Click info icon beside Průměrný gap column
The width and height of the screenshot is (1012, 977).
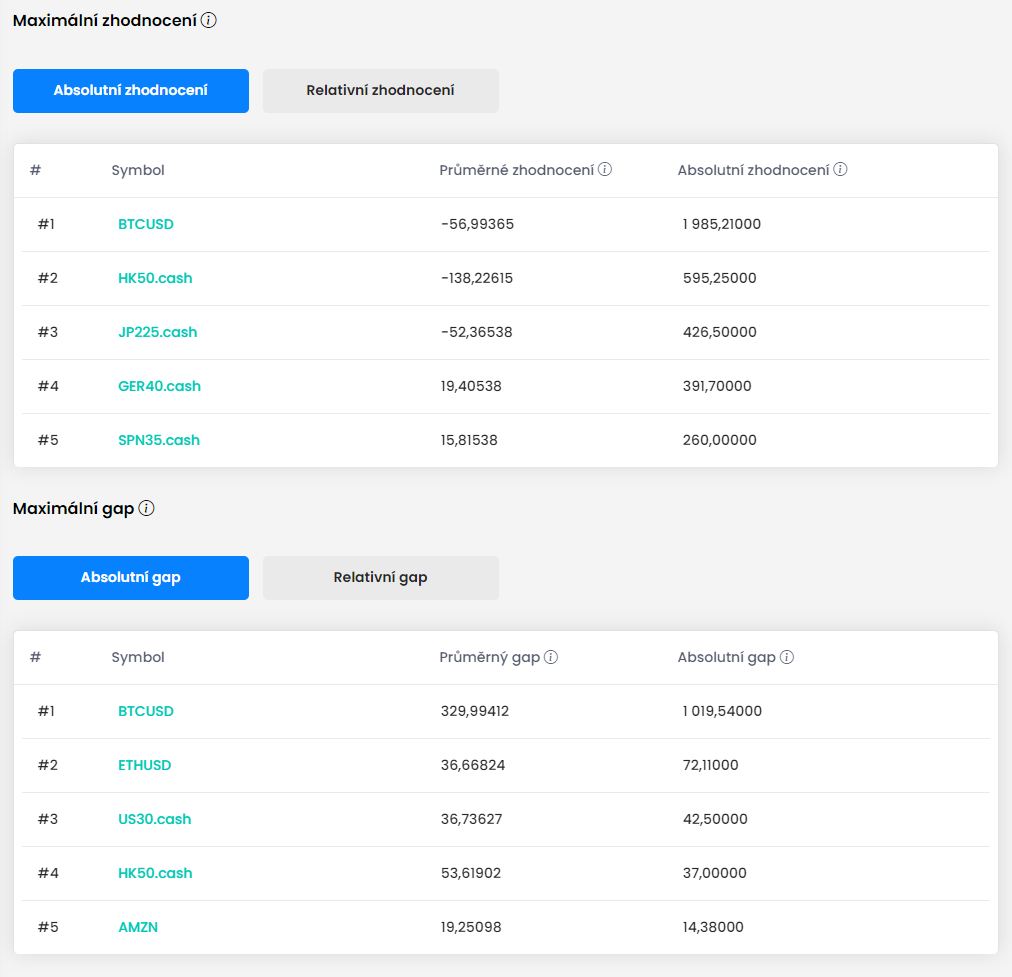click(x=551, y=657)
